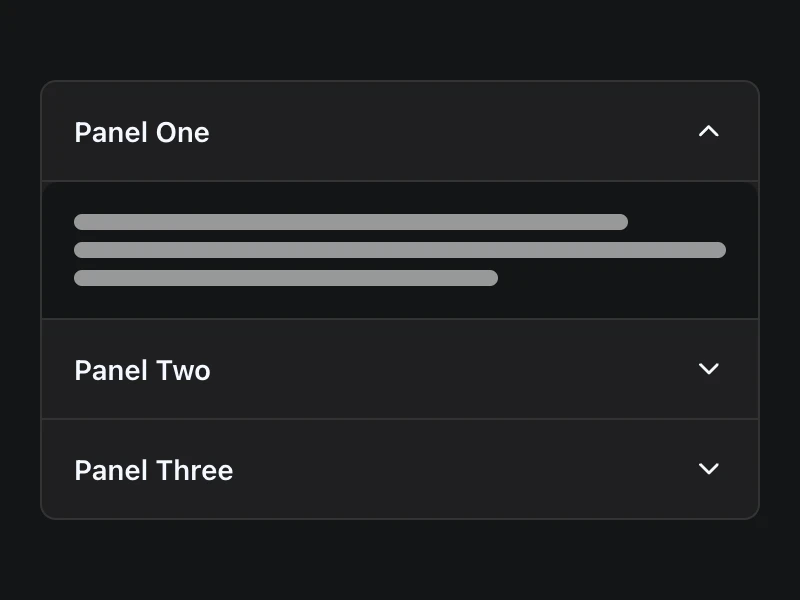This screenshot has height=600, width=800.
Task: Toggle the Panel One header row
Action: pyautogui.click(x=400, y=132)
